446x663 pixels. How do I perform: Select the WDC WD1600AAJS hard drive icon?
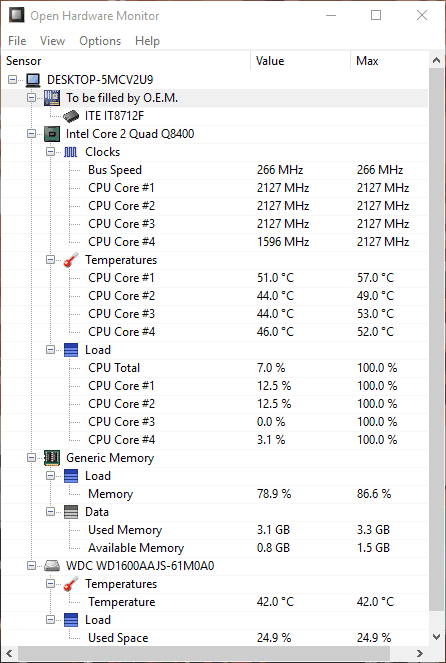[52, 566]
